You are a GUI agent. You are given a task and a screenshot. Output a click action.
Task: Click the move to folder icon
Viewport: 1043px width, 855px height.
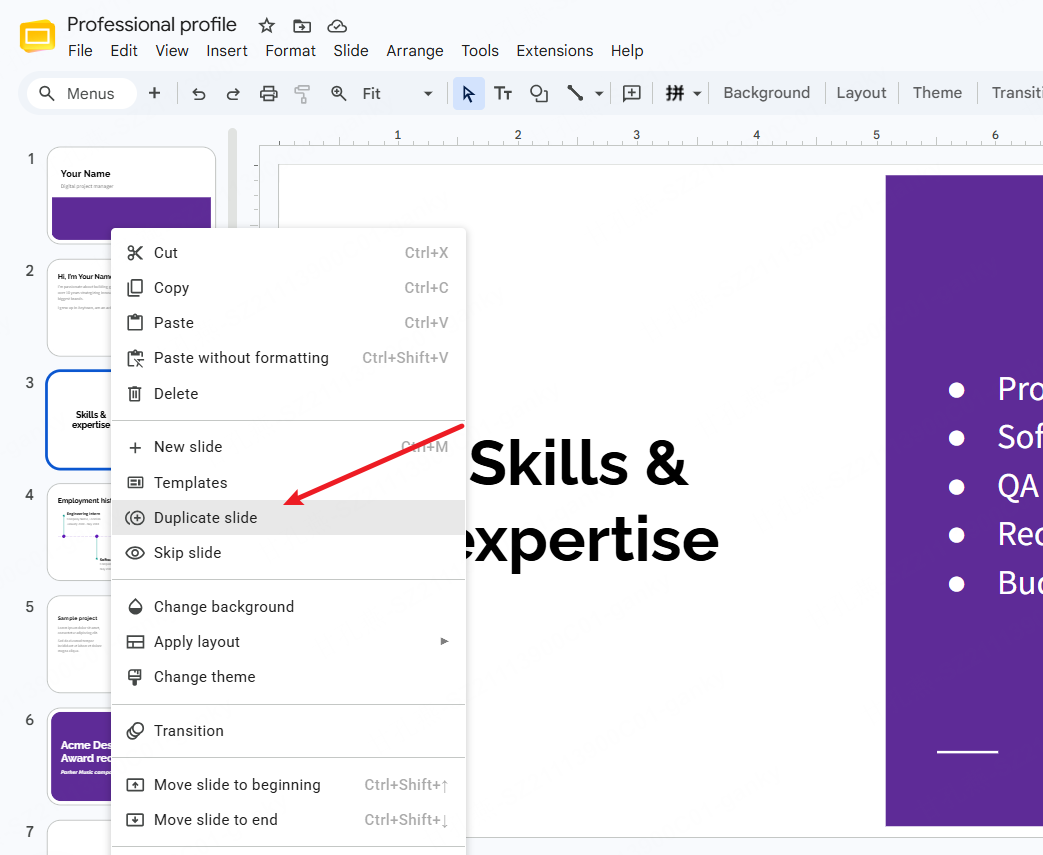coord(302,26)
